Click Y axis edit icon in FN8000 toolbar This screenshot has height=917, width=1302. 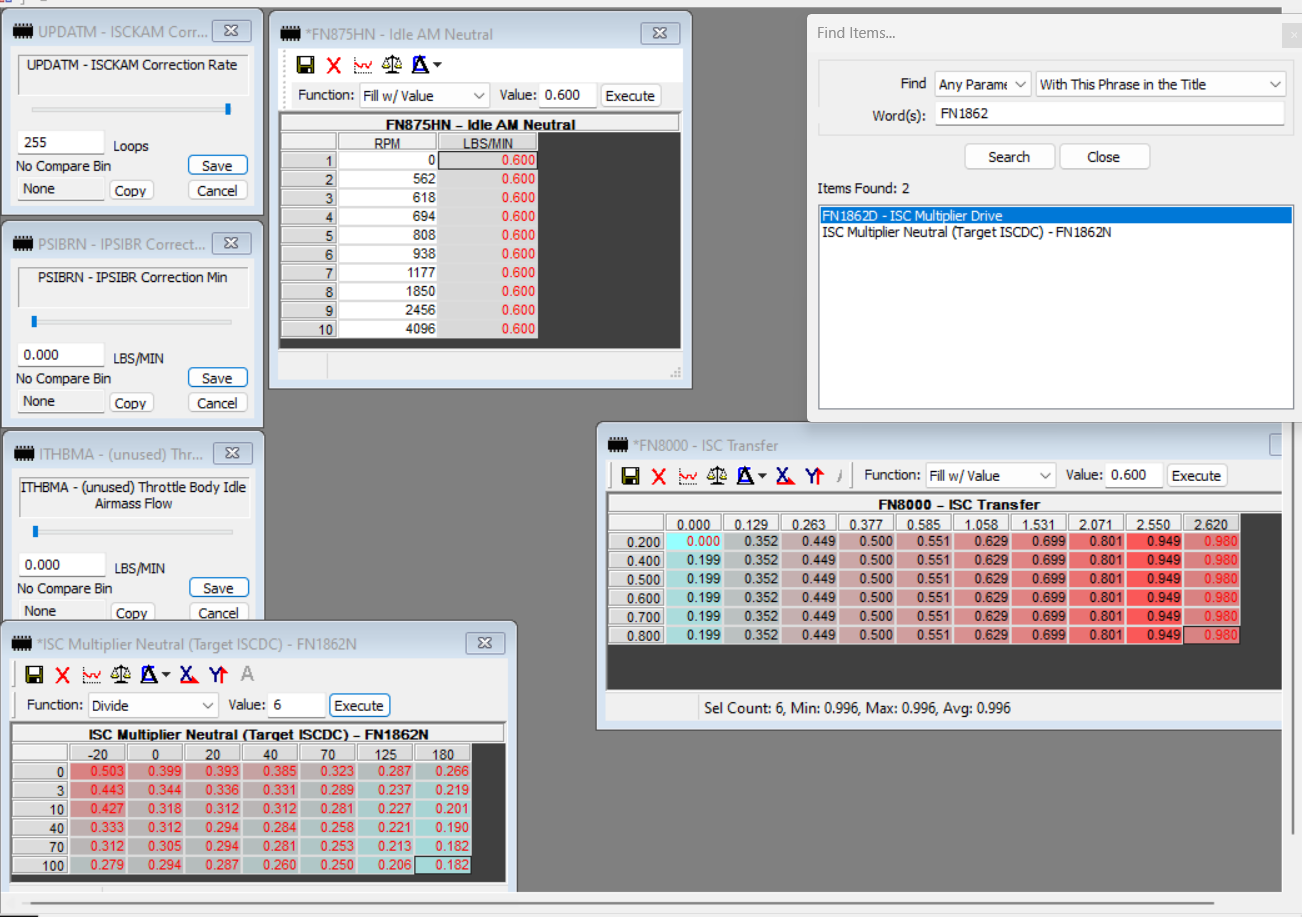coord(814,476)
